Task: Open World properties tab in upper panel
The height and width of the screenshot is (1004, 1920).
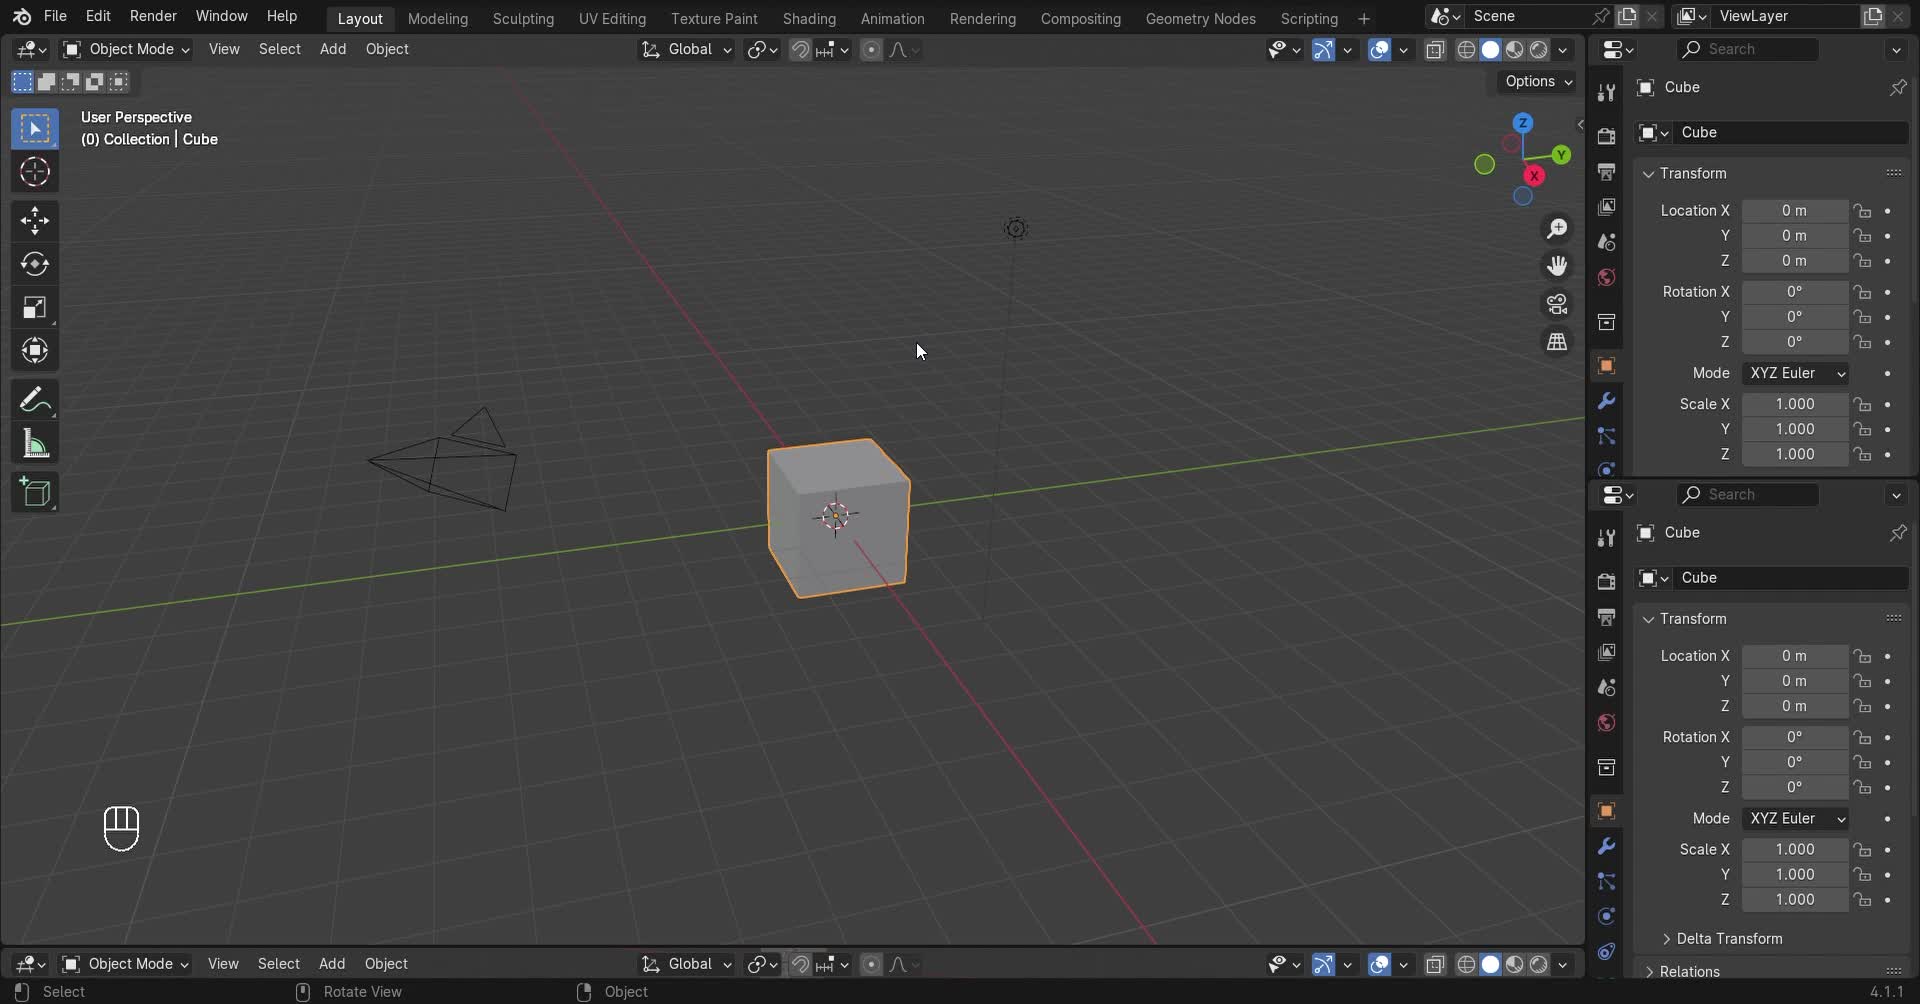Action: point(1606,277)
